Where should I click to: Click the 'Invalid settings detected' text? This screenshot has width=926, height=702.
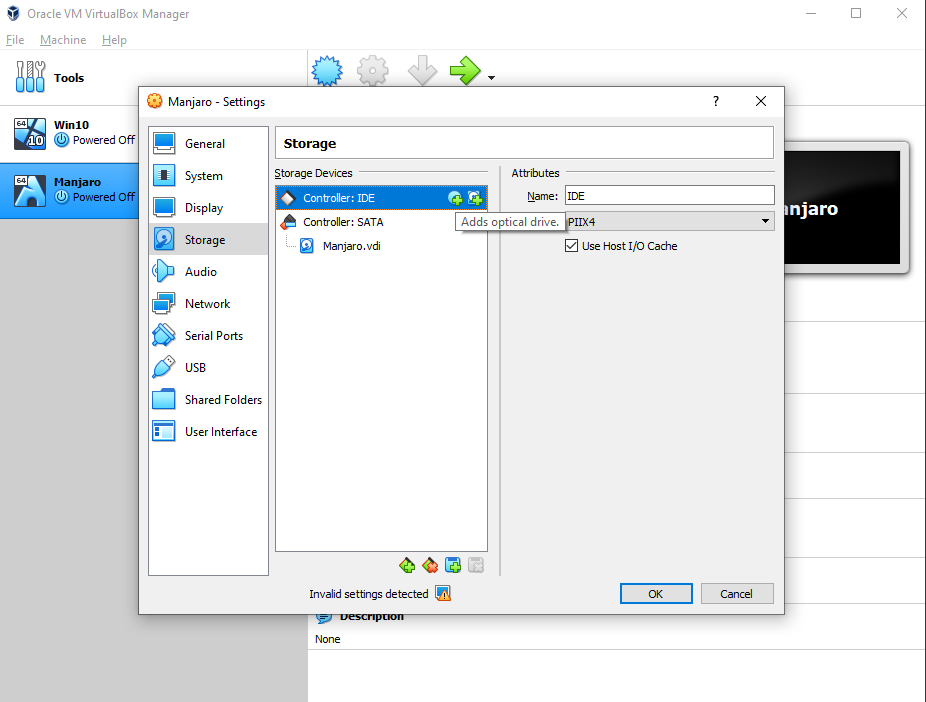click(369, 594)
